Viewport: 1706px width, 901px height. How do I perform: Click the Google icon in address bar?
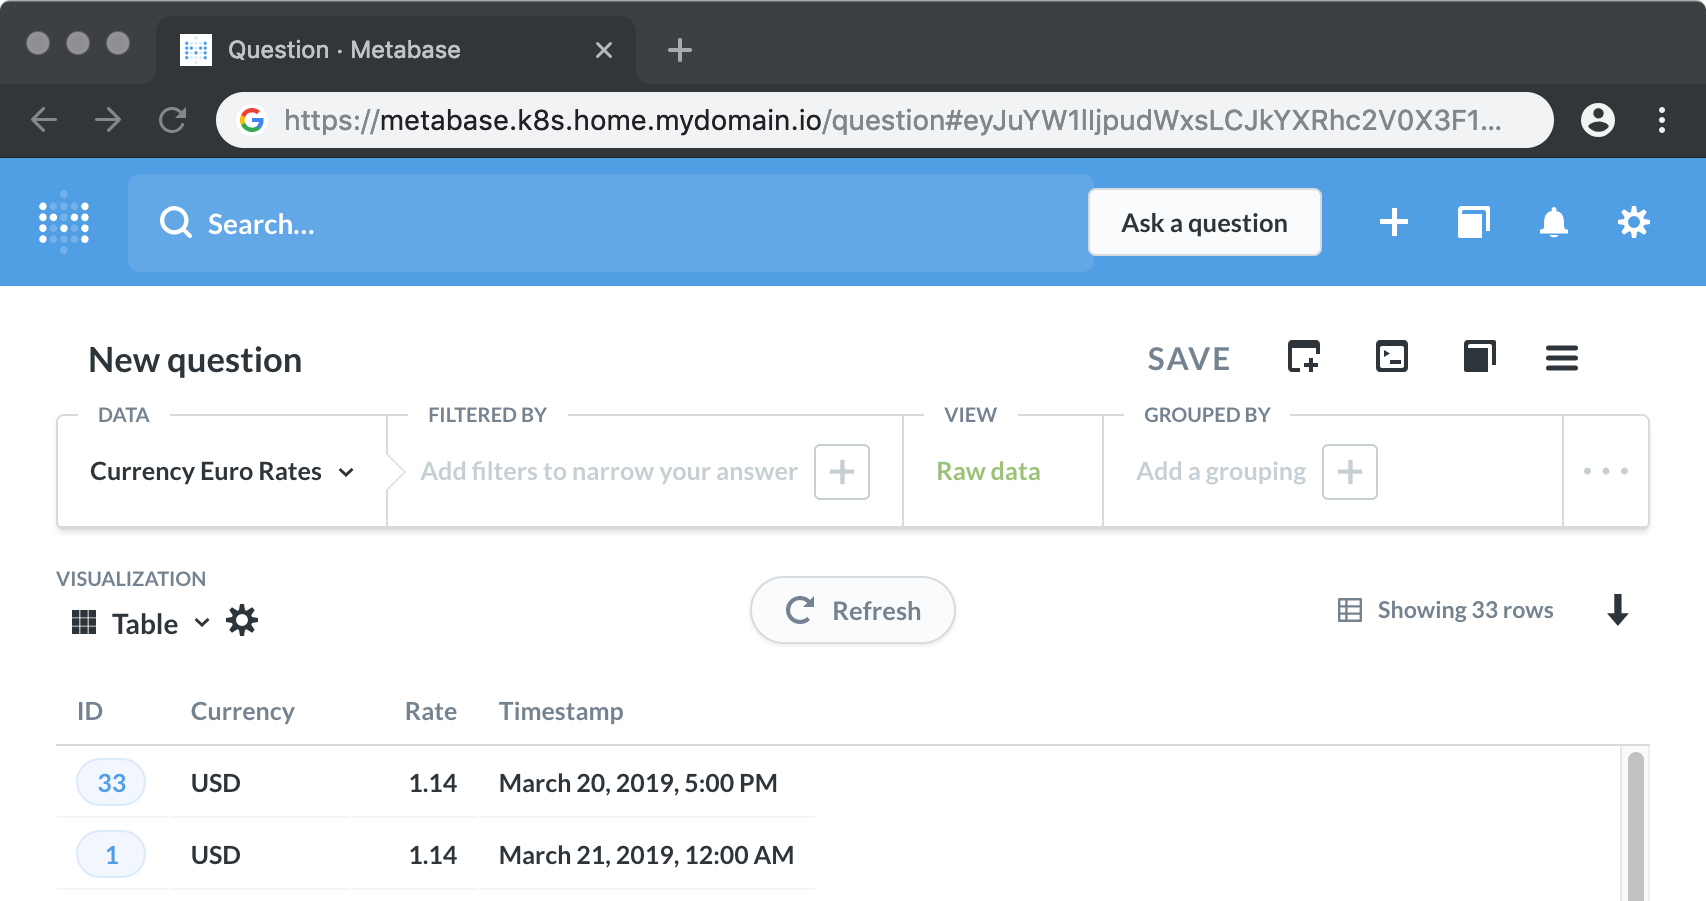pyautogui.click(x=252, y=120)
